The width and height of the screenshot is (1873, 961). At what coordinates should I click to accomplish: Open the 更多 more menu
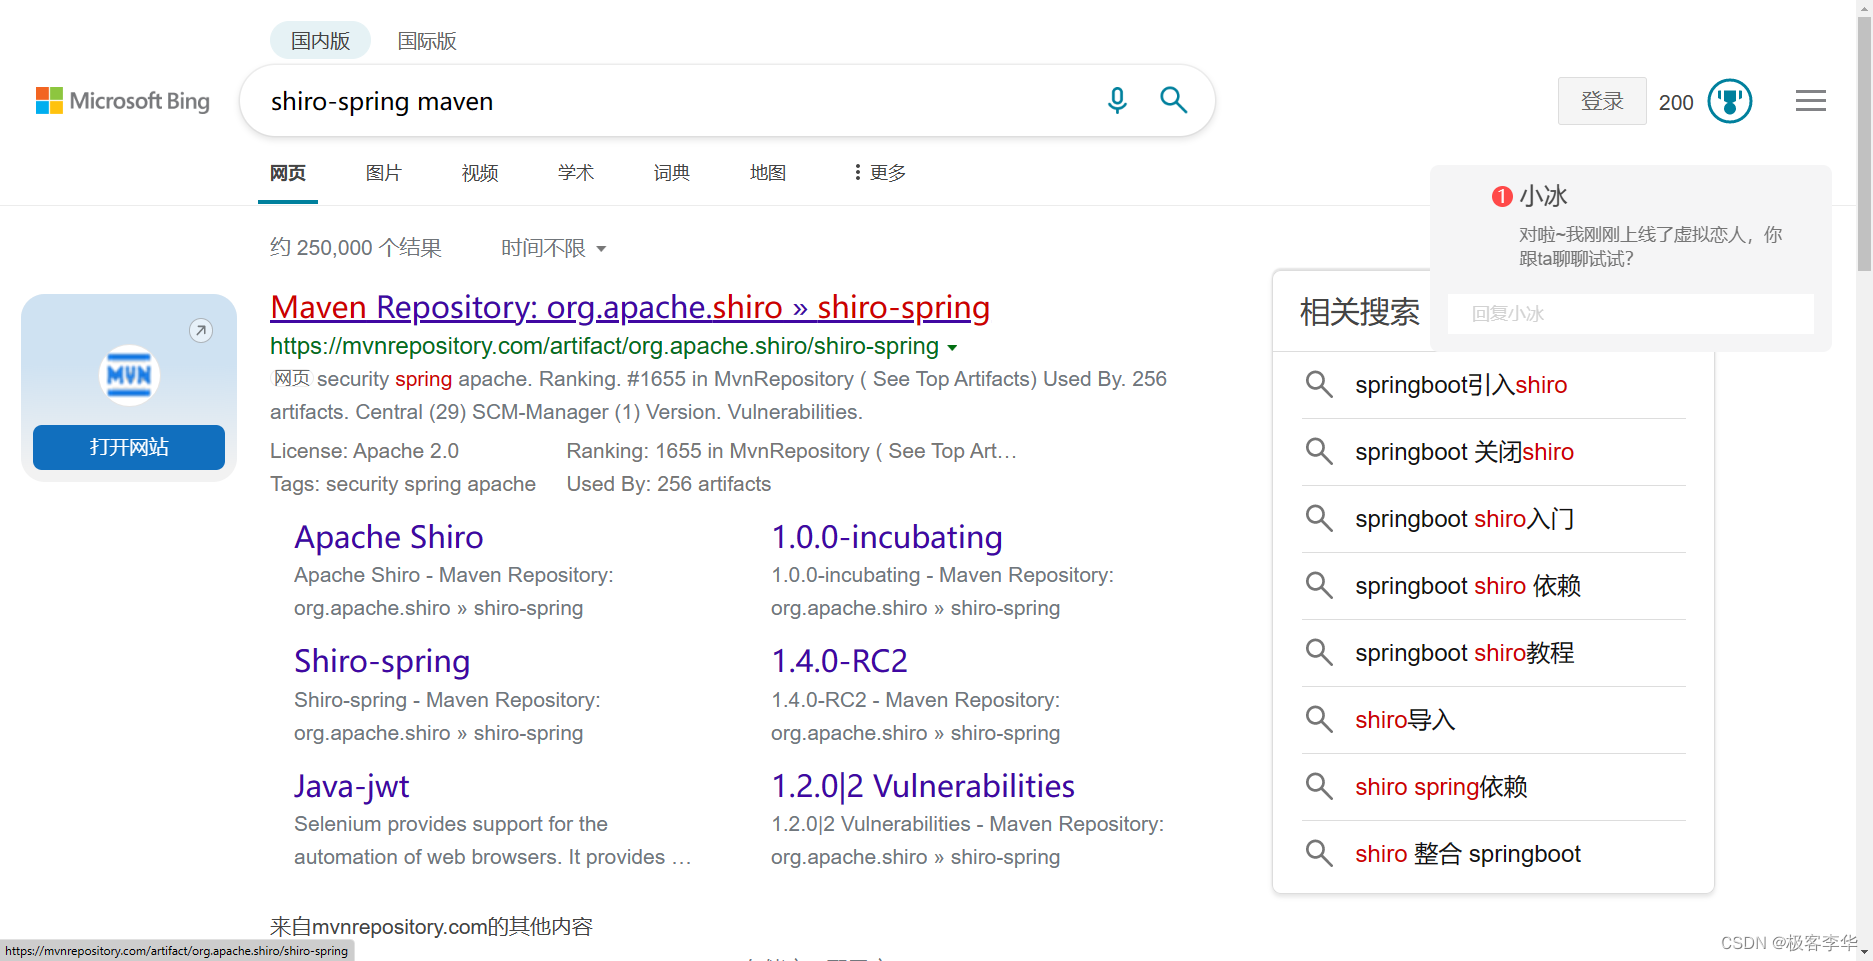(880, 172)
